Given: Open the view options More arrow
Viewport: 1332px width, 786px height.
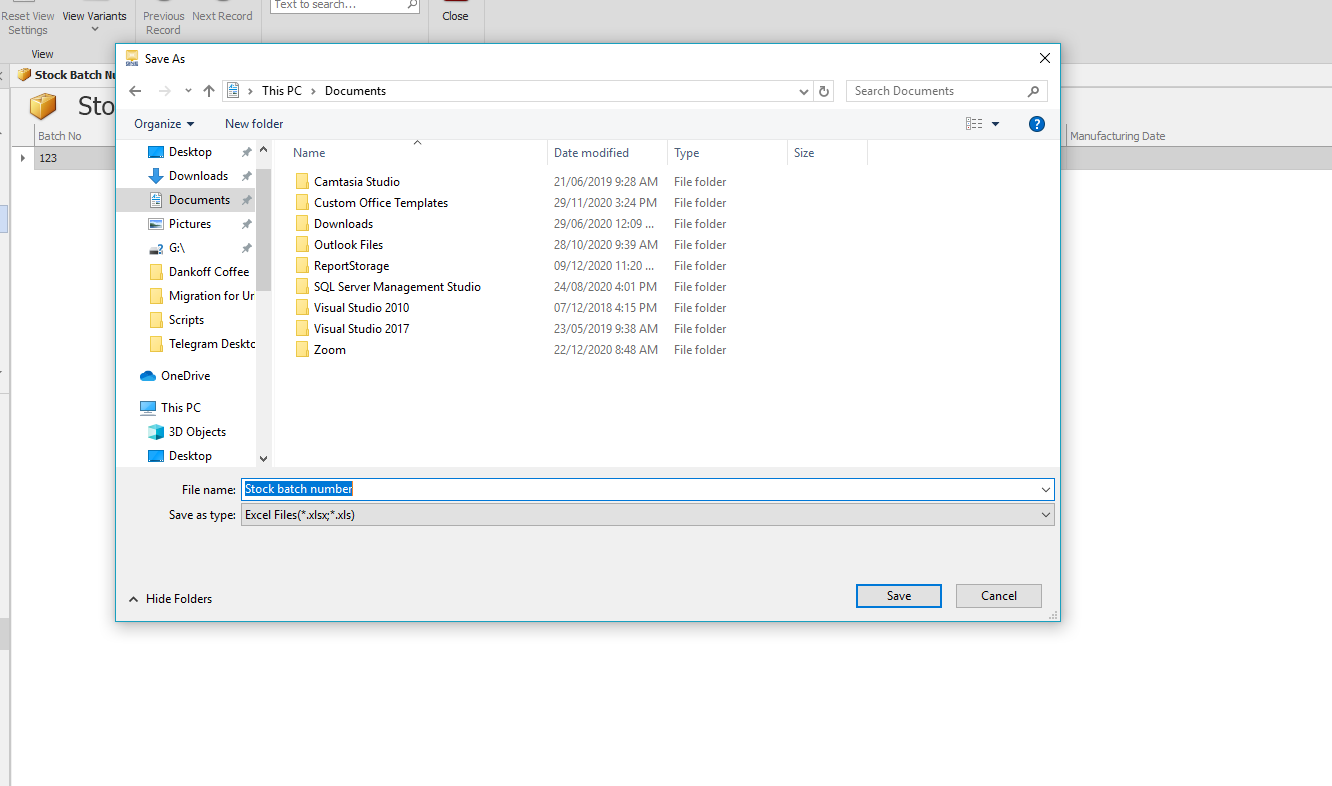Looking at the screenshot, I should (995, 124).
